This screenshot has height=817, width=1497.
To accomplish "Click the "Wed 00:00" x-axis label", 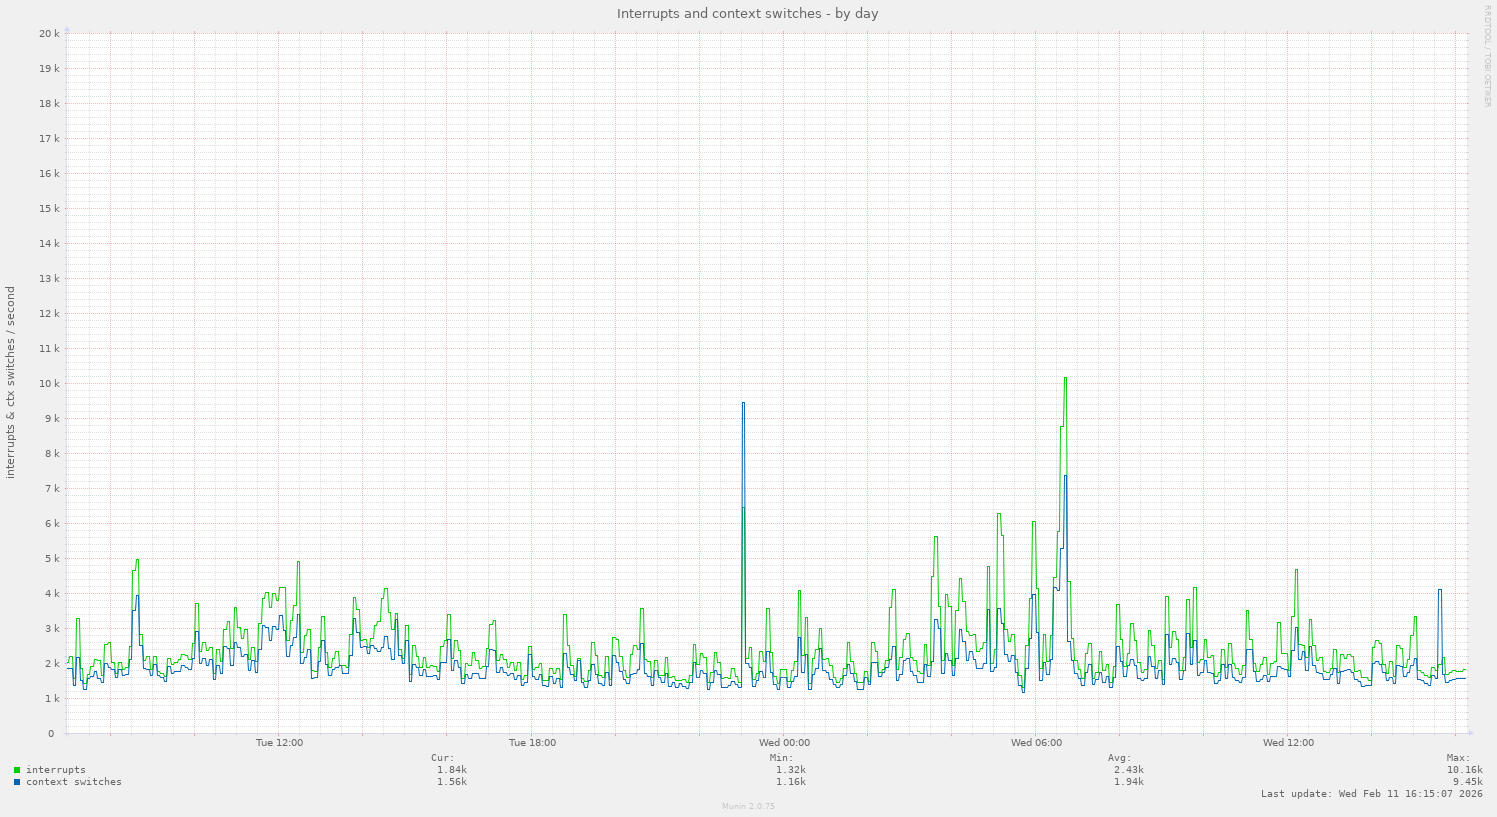I will [784, 743].
